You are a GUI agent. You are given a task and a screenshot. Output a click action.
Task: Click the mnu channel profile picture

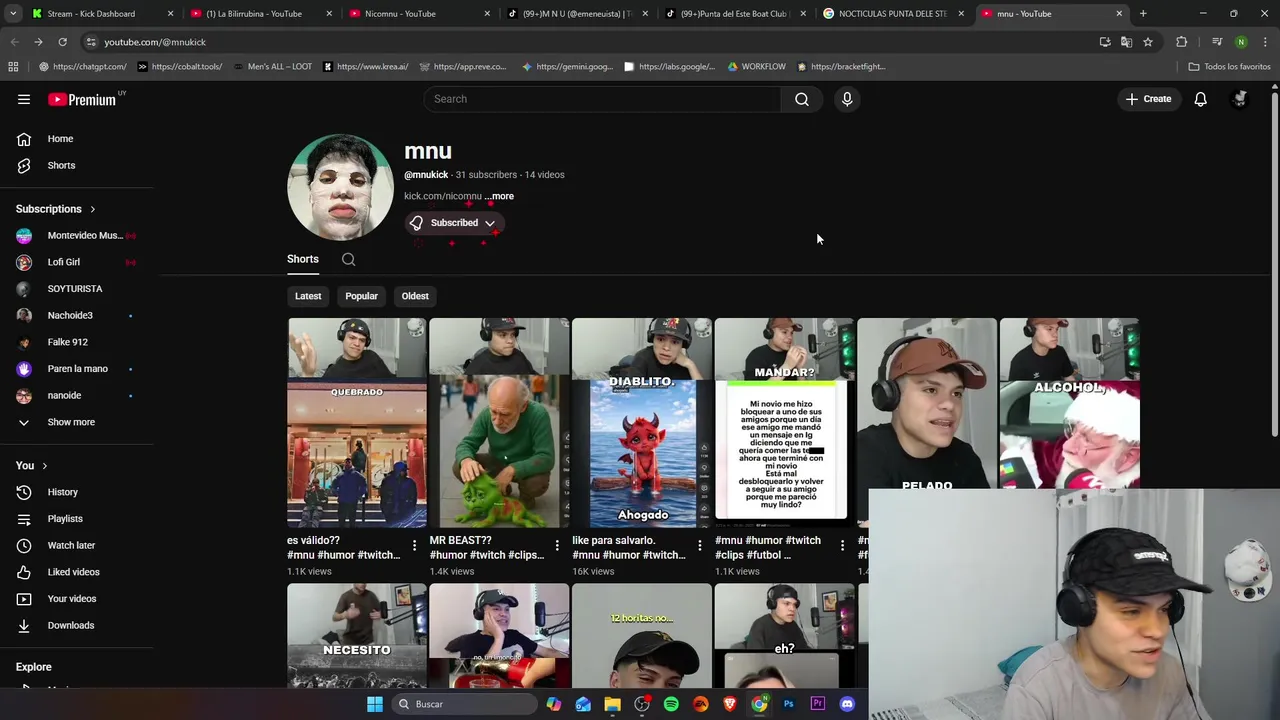click(340, 187)
